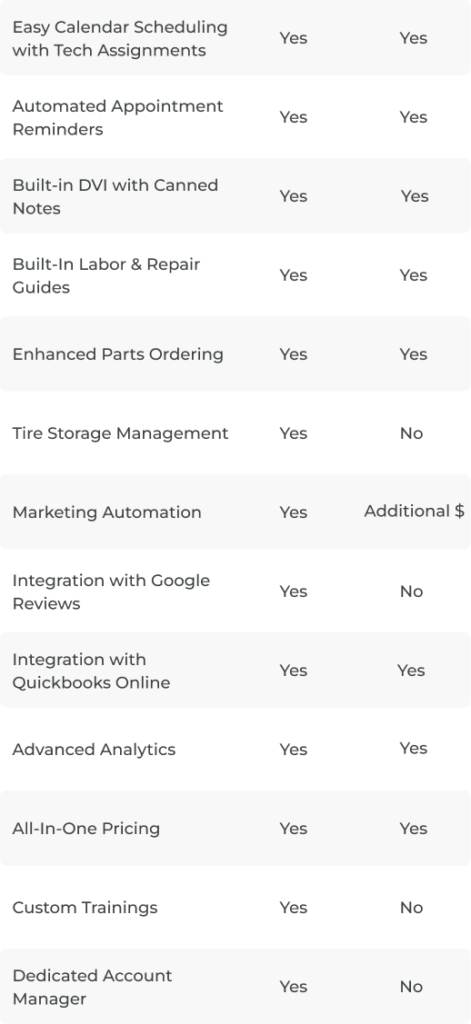Select the Marketing Automation row label
This screenshot has height=1024, width=471.
[106, 512]
